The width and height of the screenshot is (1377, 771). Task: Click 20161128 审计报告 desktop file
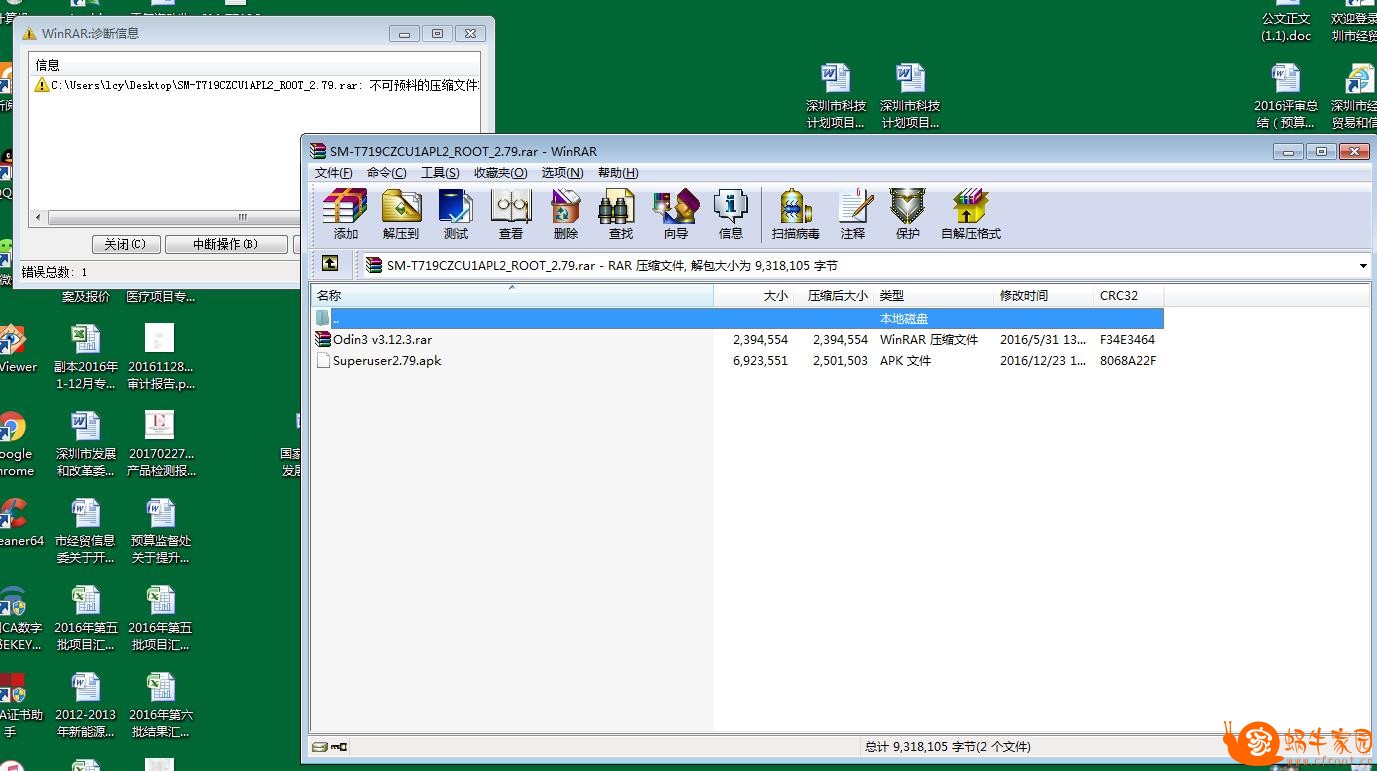pyautogui.click(x=160, y=358)
